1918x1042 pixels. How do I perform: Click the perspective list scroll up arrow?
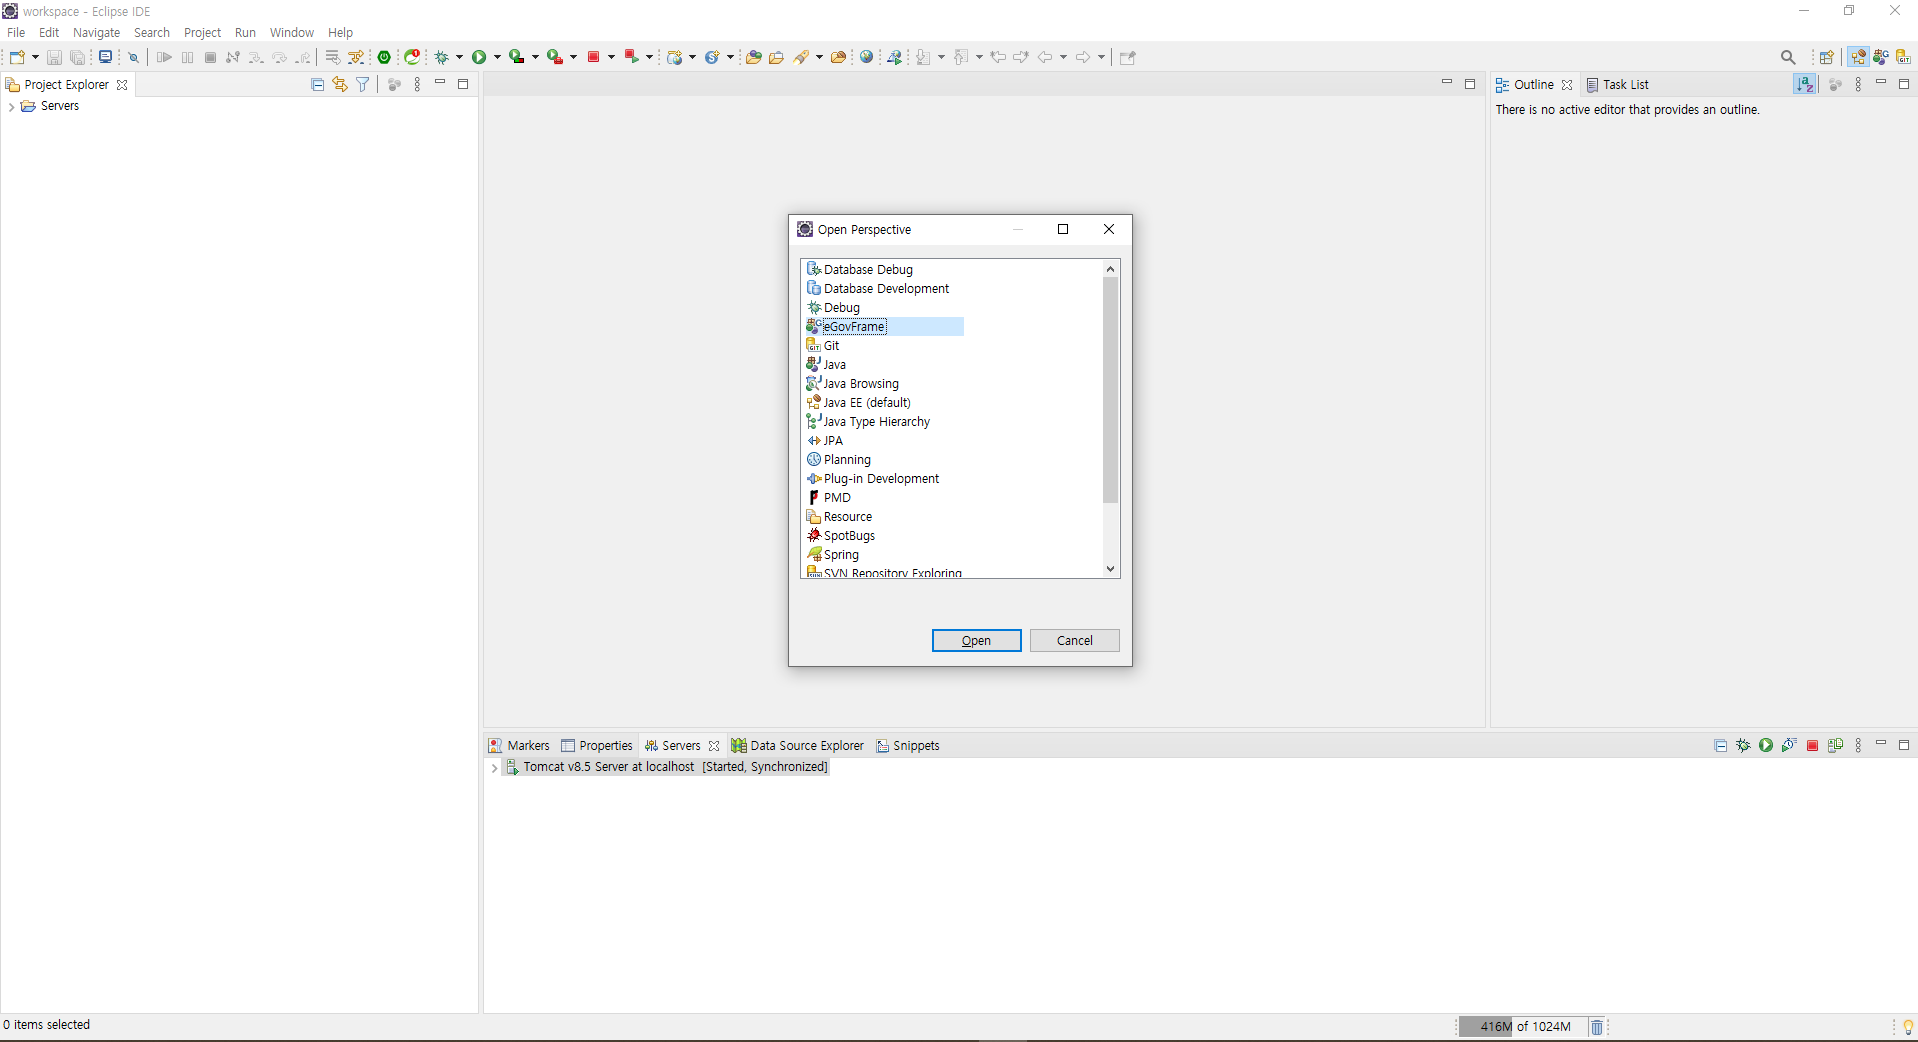pyautogui.click(x=1110, y=268)
